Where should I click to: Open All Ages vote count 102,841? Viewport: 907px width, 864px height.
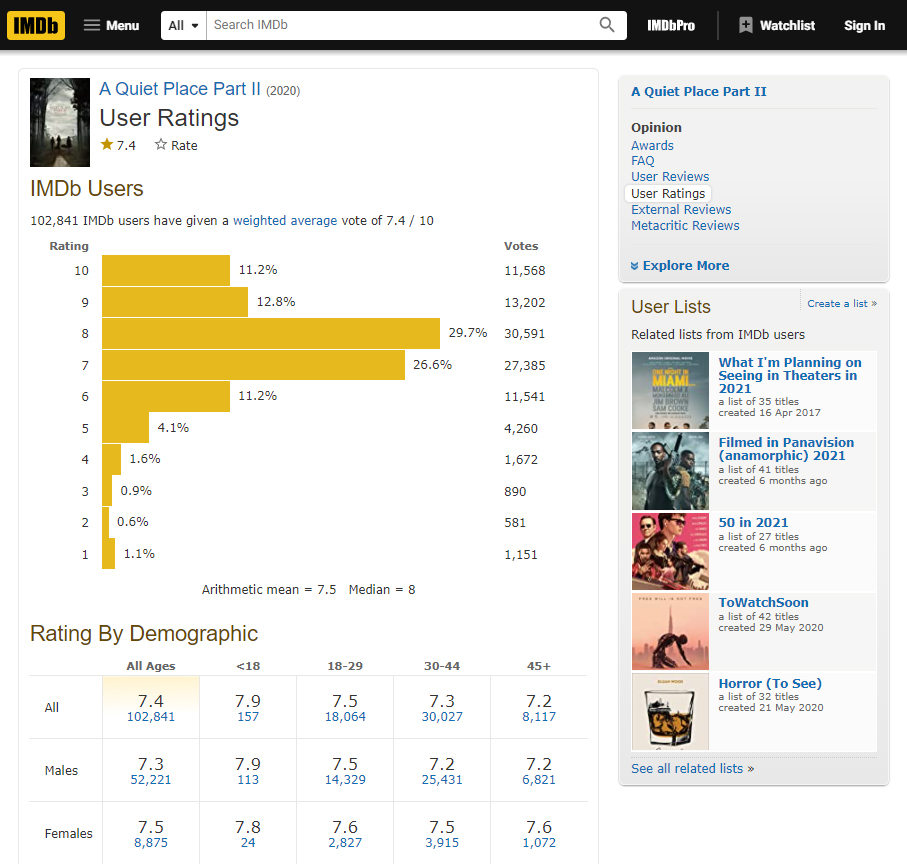tap(150, 717)
